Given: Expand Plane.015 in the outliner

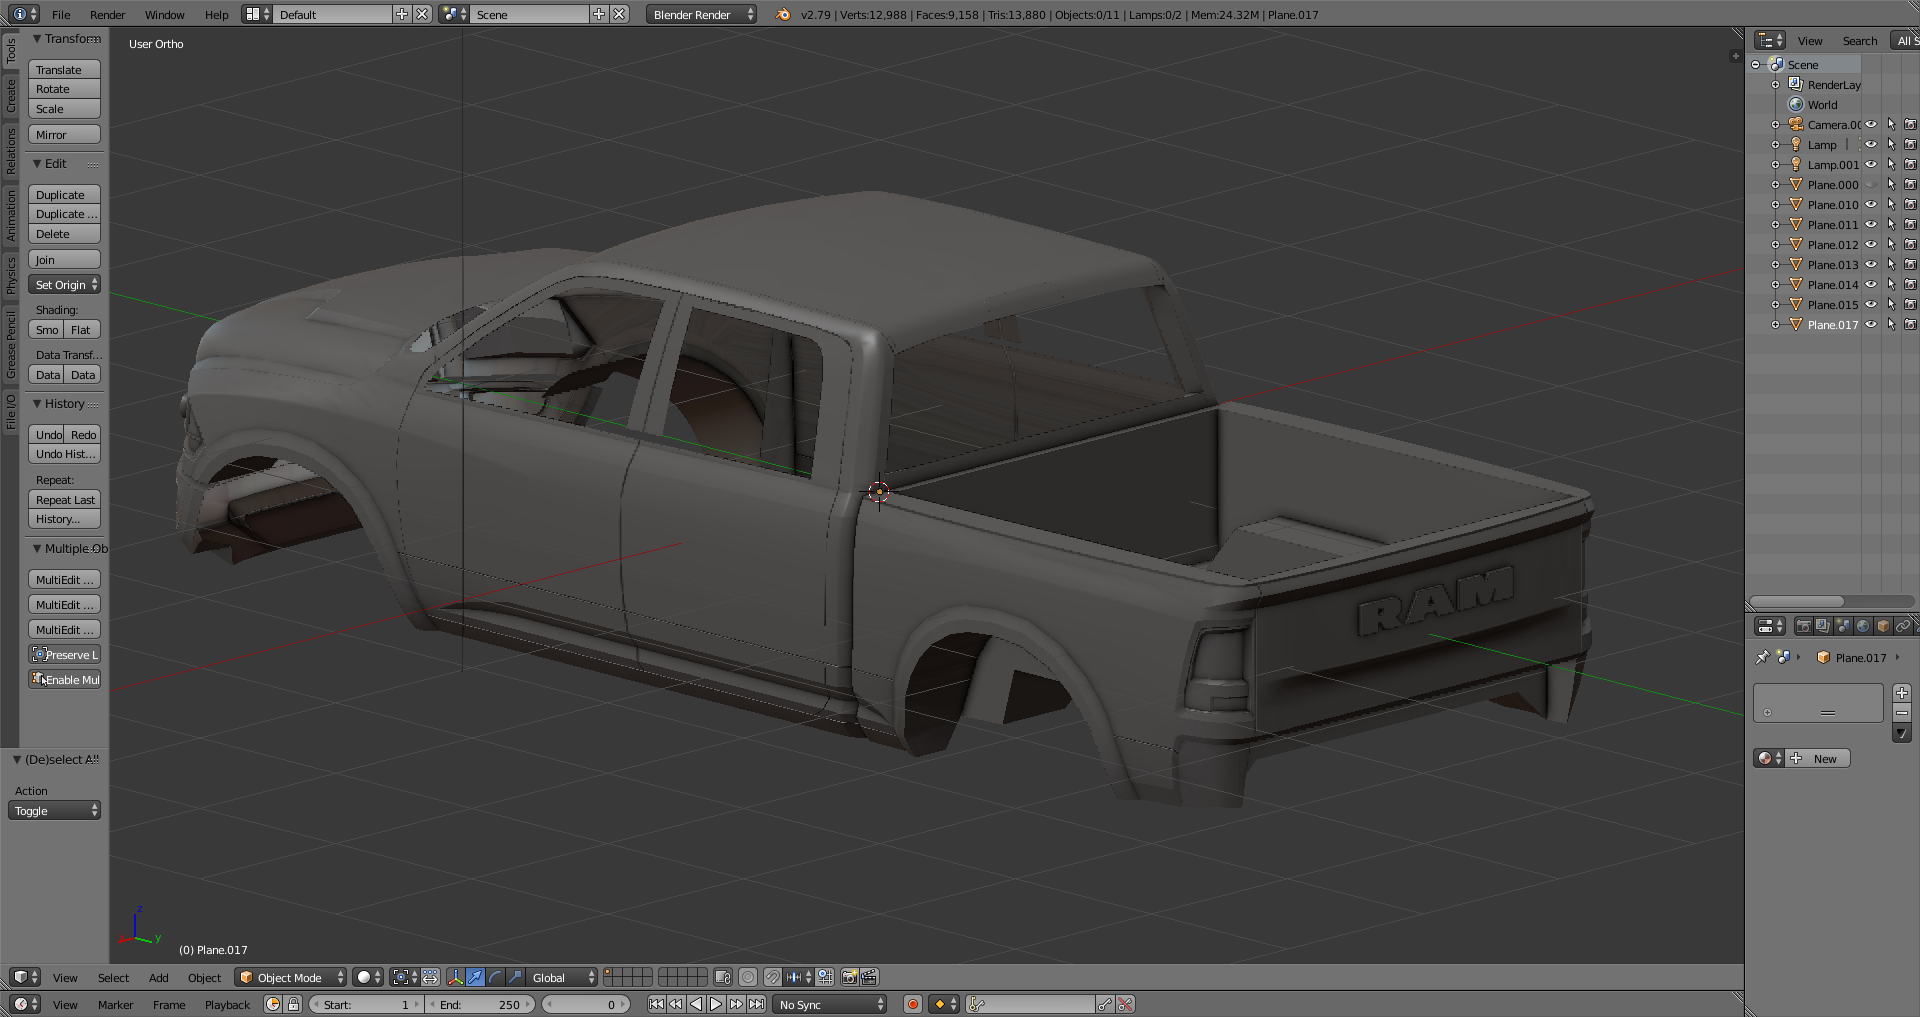Looking at the screenshot, I should tap(1775, 304).
